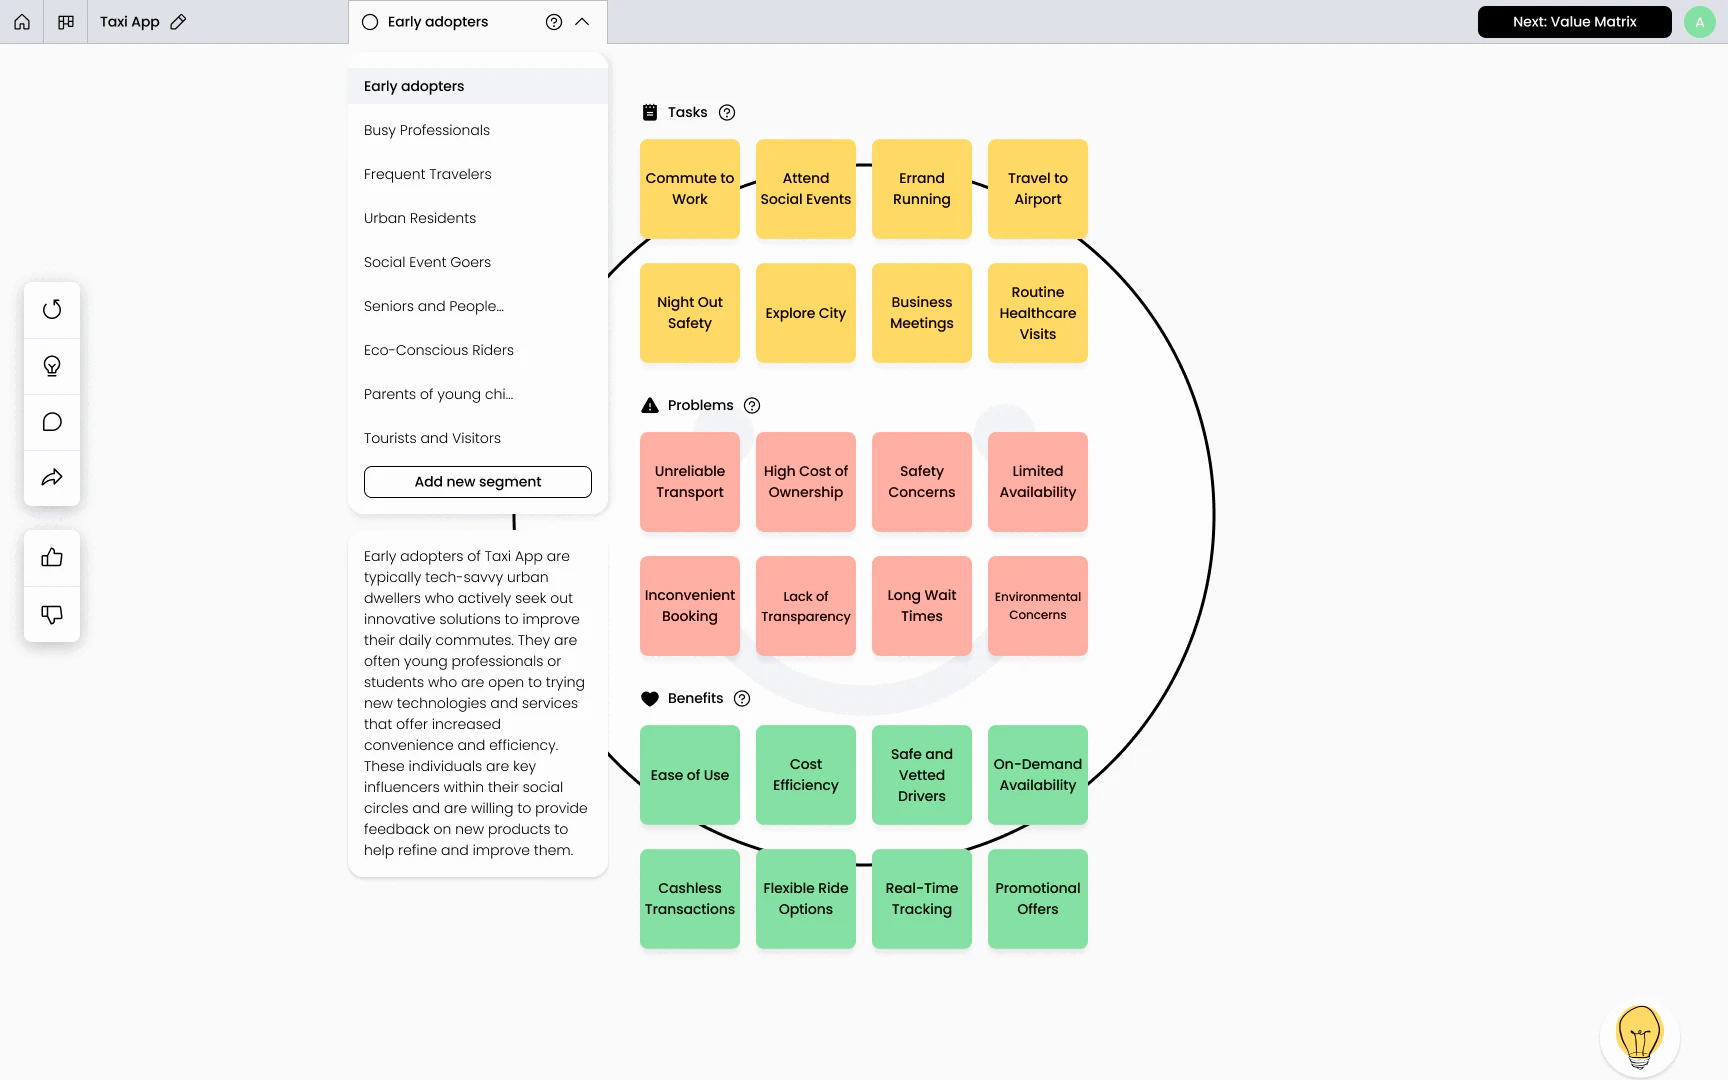The height and width of the screenshot is (1080, 1728).
Task: Open the help icon inside the segment selector
Action: [553, 21]
